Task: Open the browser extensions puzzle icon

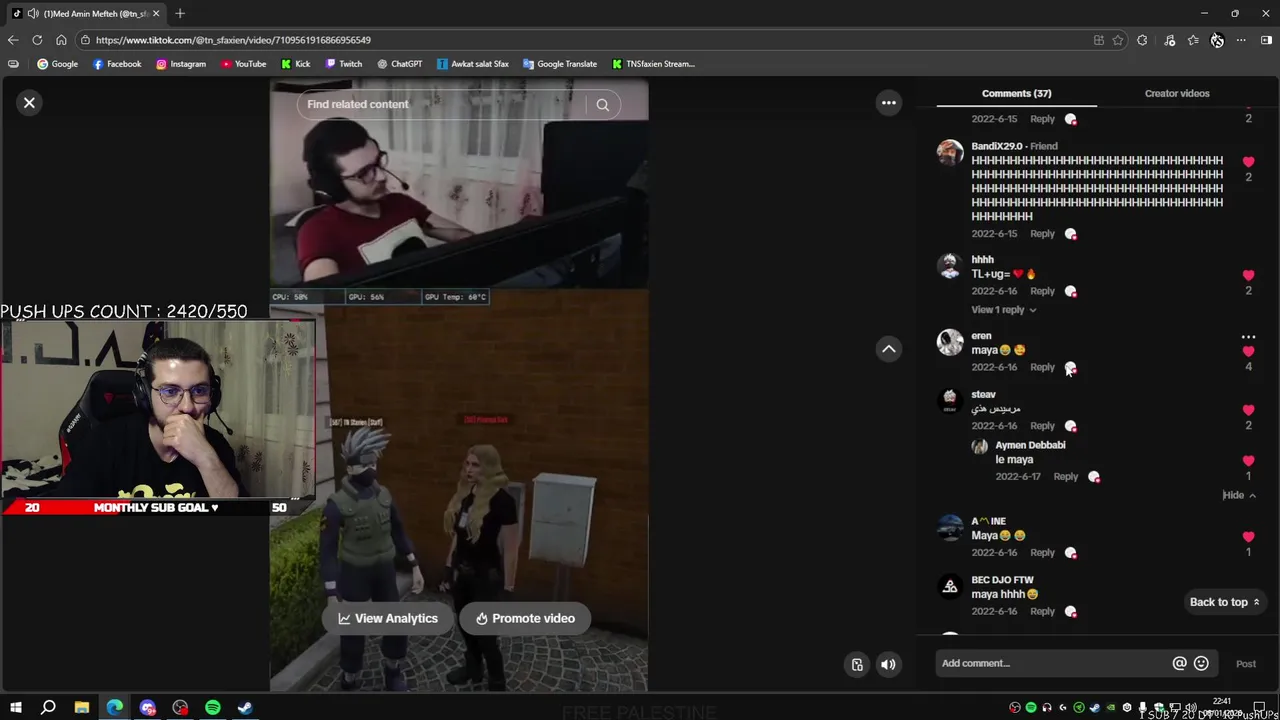Action: [1142, 40]
